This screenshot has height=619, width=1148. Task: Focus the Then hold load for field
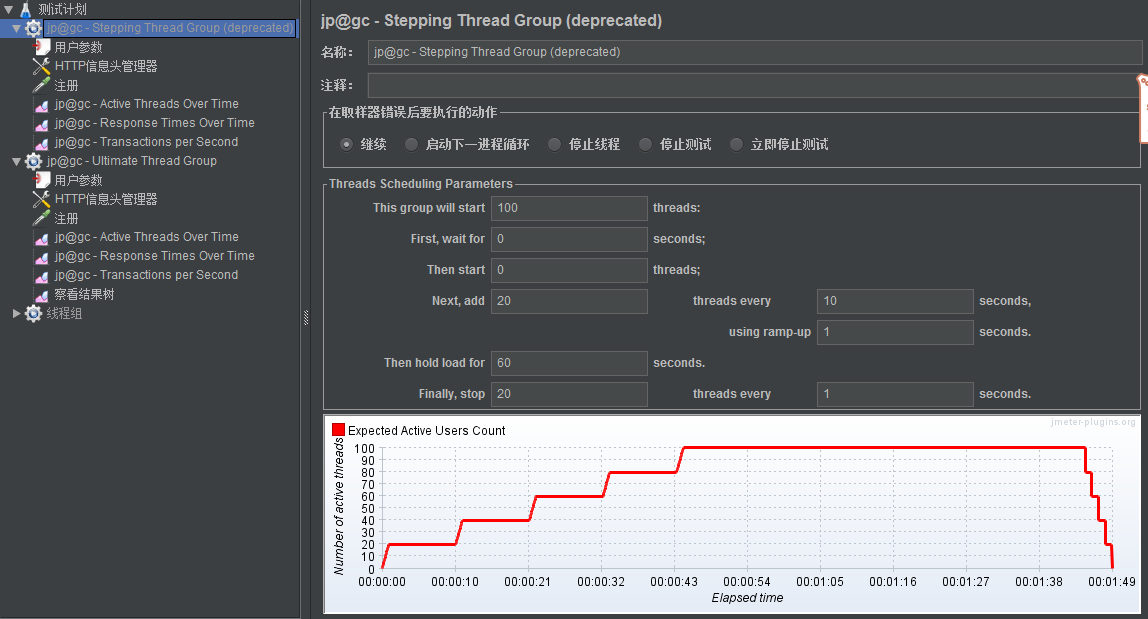(x=569, y=363)
